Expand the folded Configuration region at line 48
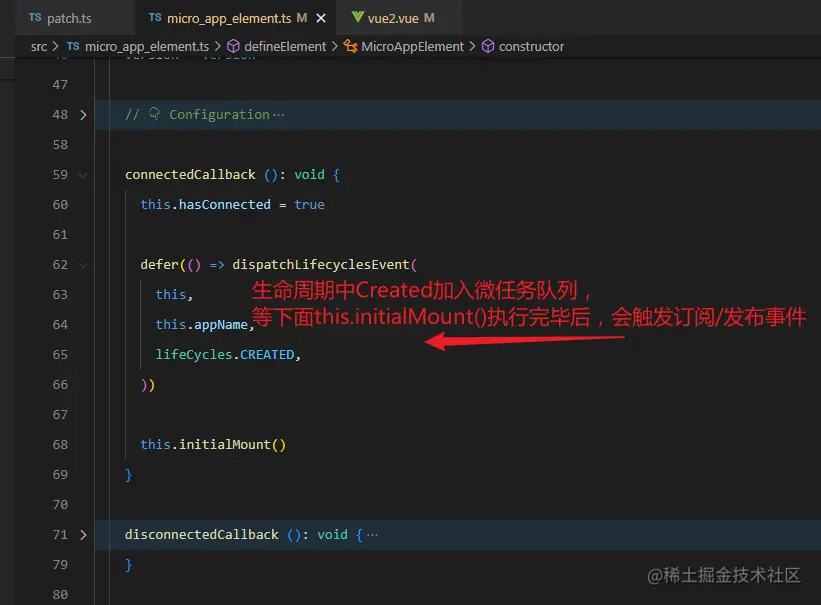Image resolution: width=821 pixels, height=605 pixels. pos(83,115)
